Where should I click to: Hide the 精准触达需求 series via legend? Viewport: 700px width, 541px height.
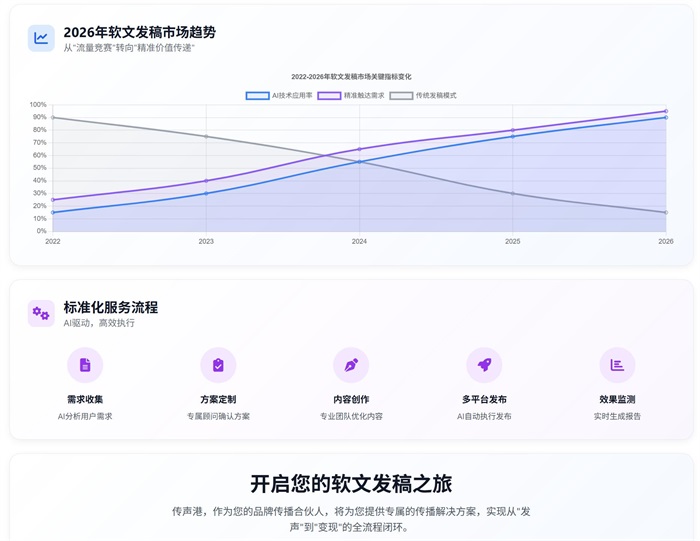(x=351, y=96)
